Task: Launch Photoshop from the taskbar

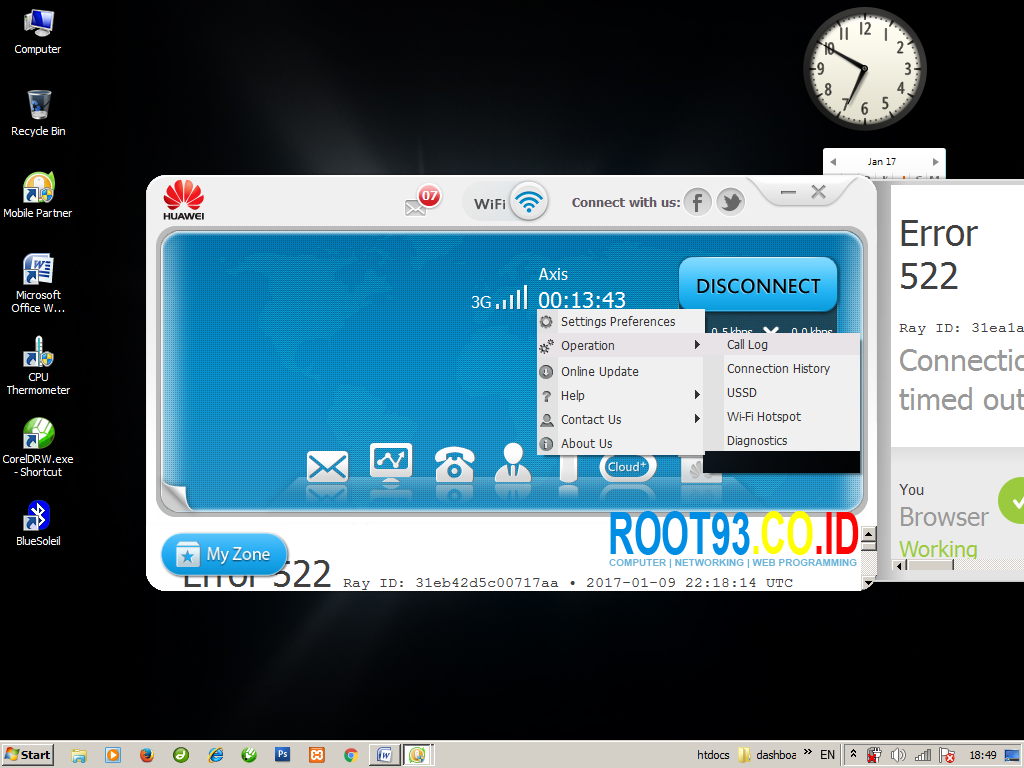Action: [x=283, y=755]
